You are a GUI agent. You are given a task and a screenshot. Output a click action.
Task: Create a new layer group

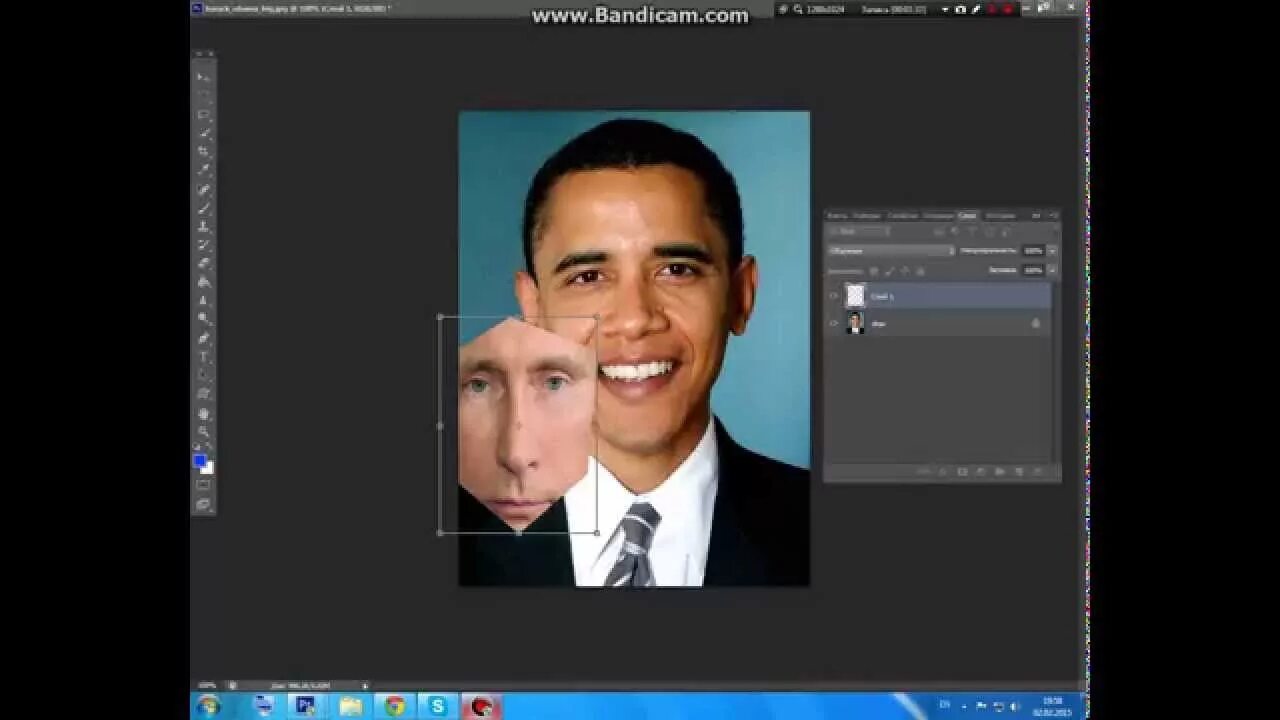[999, 472]
